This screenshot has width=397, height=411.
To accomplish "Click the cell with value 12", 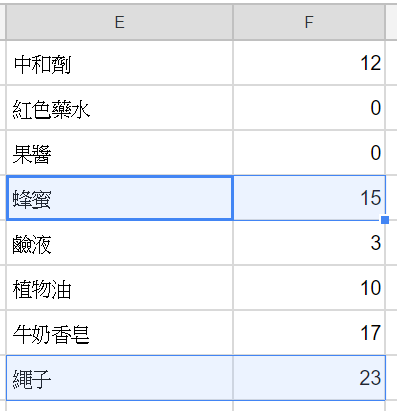I will [309, 63].
